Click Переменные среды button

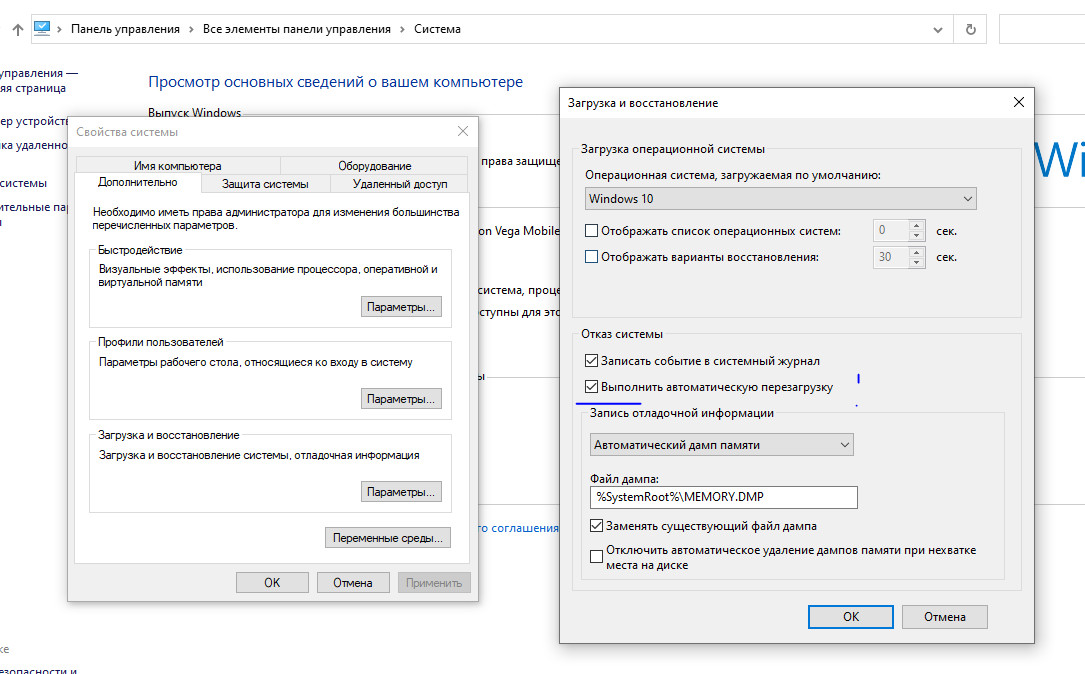coord(388,538)
